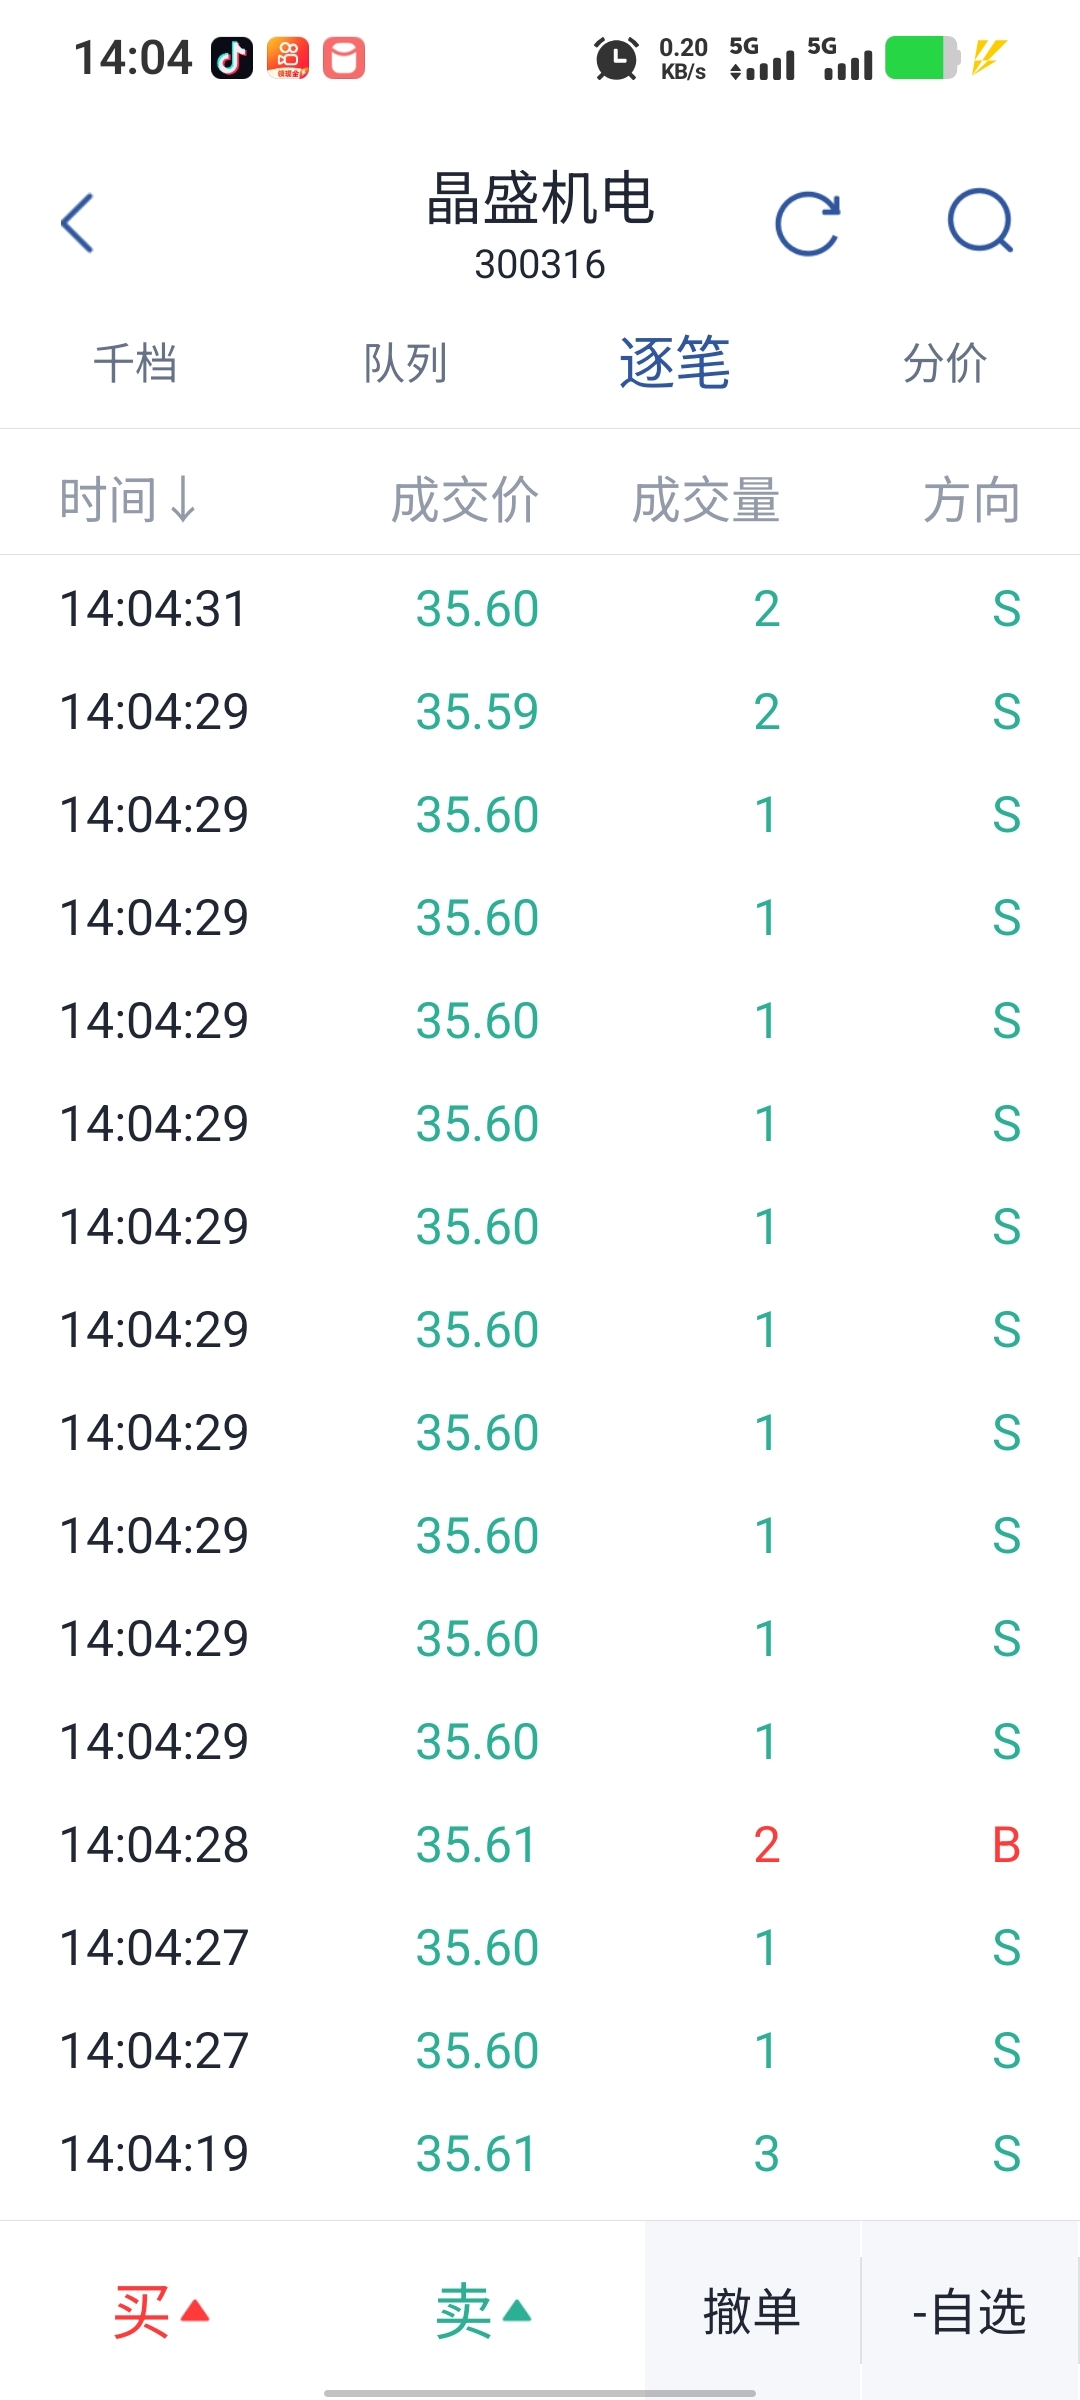Tap the alarm clock status icon

(x=616, y=58)
